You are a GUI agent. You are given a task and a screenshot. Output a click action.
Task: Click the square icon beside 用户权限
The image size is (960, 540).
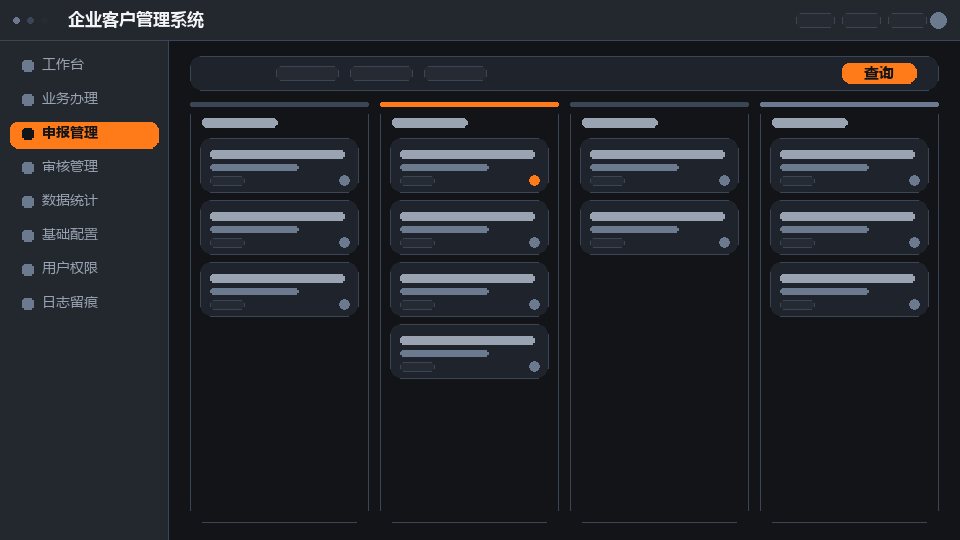pos(28,269)
